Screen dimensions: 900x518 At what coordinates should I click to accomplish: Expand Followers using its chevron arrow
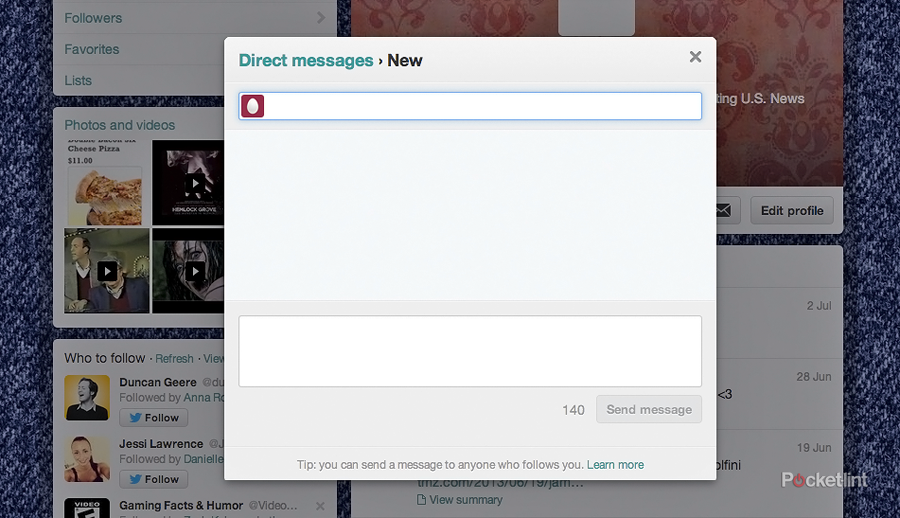(321, 18)
